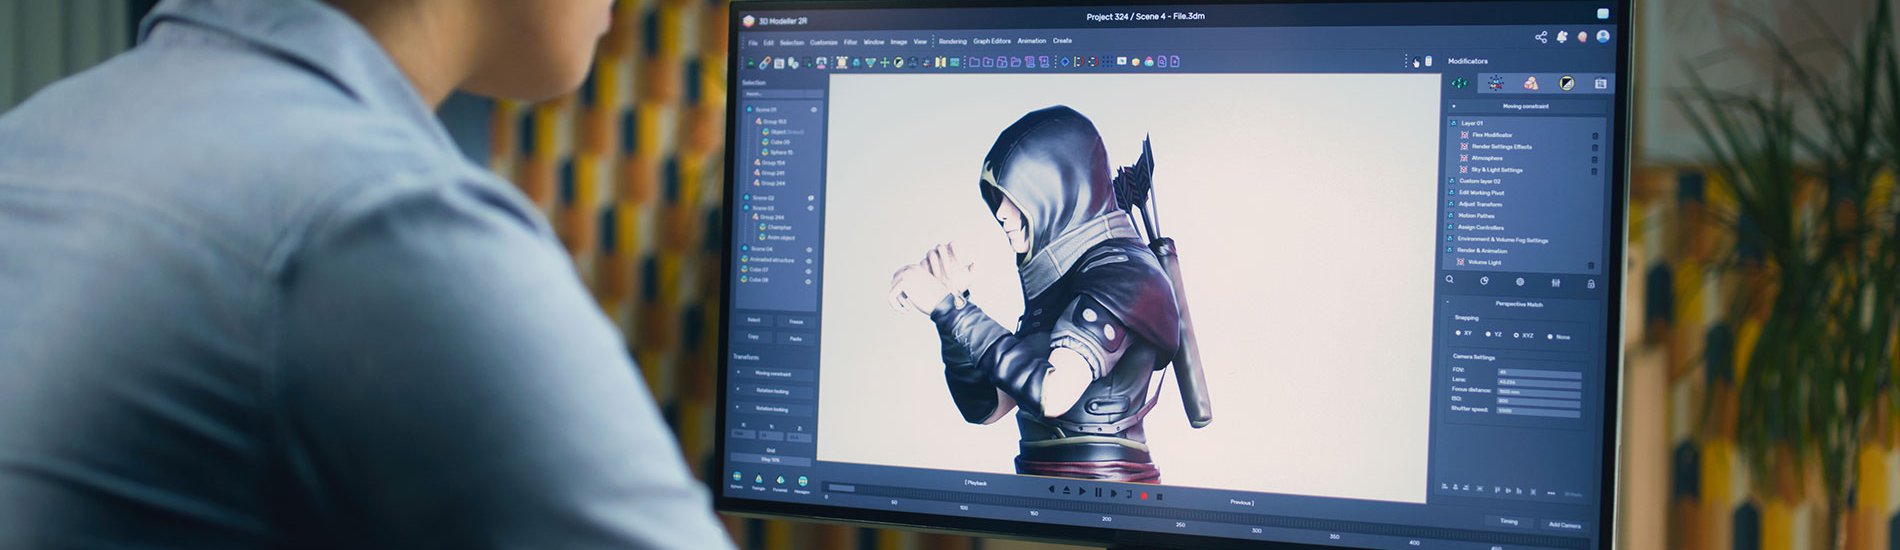Click the dotted grid toolbar icon
This screenshot has height=550, width=1900.
tap(1107, 62)
